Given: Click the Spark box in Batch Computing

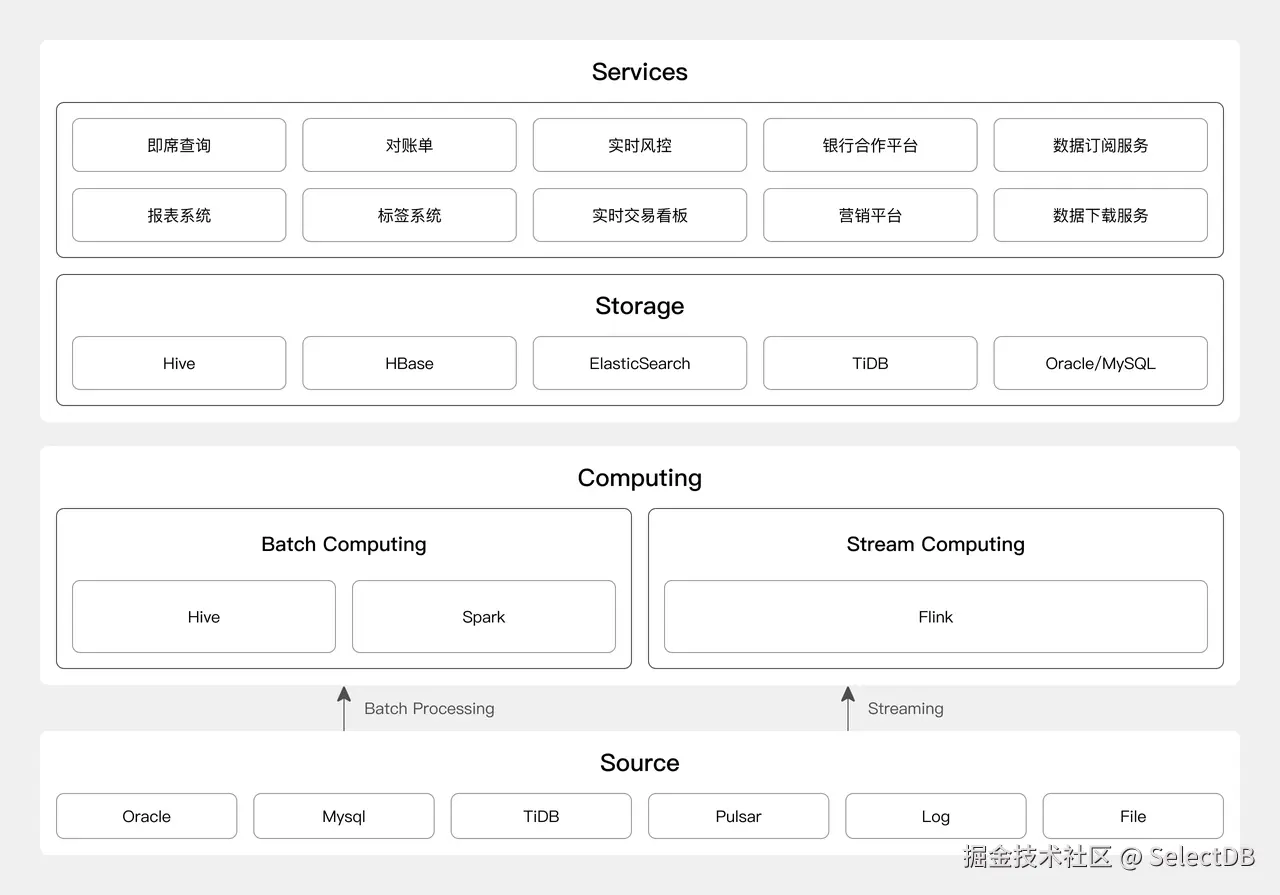Looking at the screenshot, I should (484, 617).
